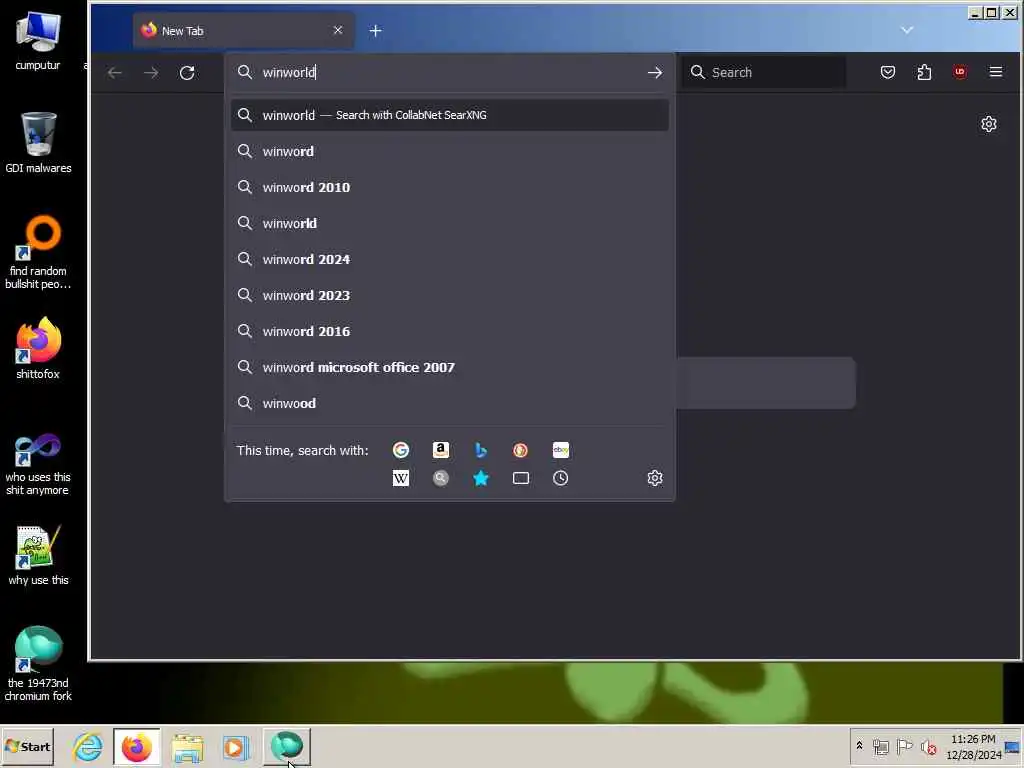Pick the 'winword 2024' suggestion
Image resolution: width=1024 pixels, height=768 pixels.
tap(449, 259)
